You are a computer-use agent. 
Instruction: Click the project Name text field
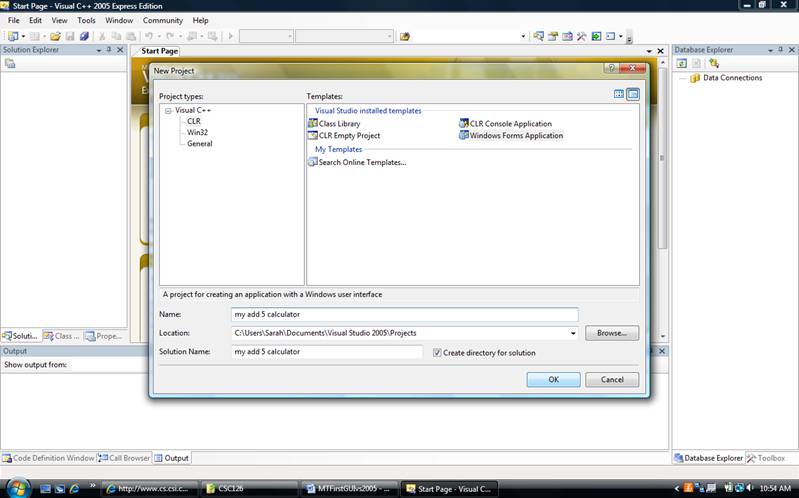coord(403,314)
